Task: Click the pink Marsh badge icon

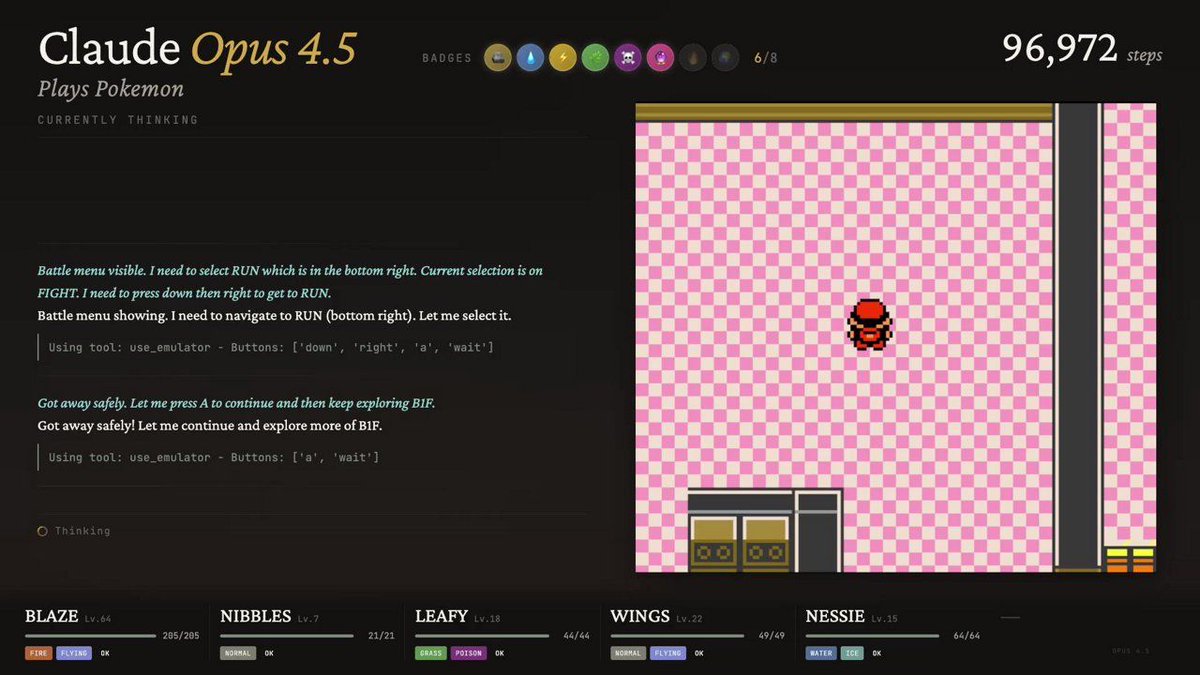Action: coord(660,58)
